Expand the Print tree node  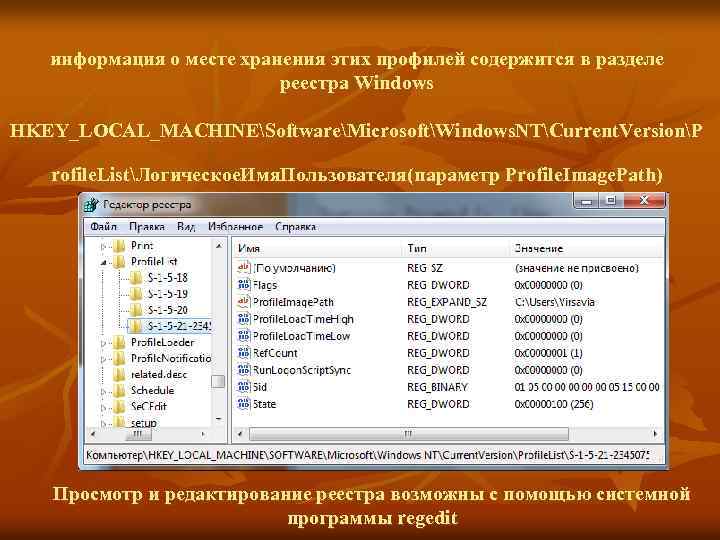(103, 247)
